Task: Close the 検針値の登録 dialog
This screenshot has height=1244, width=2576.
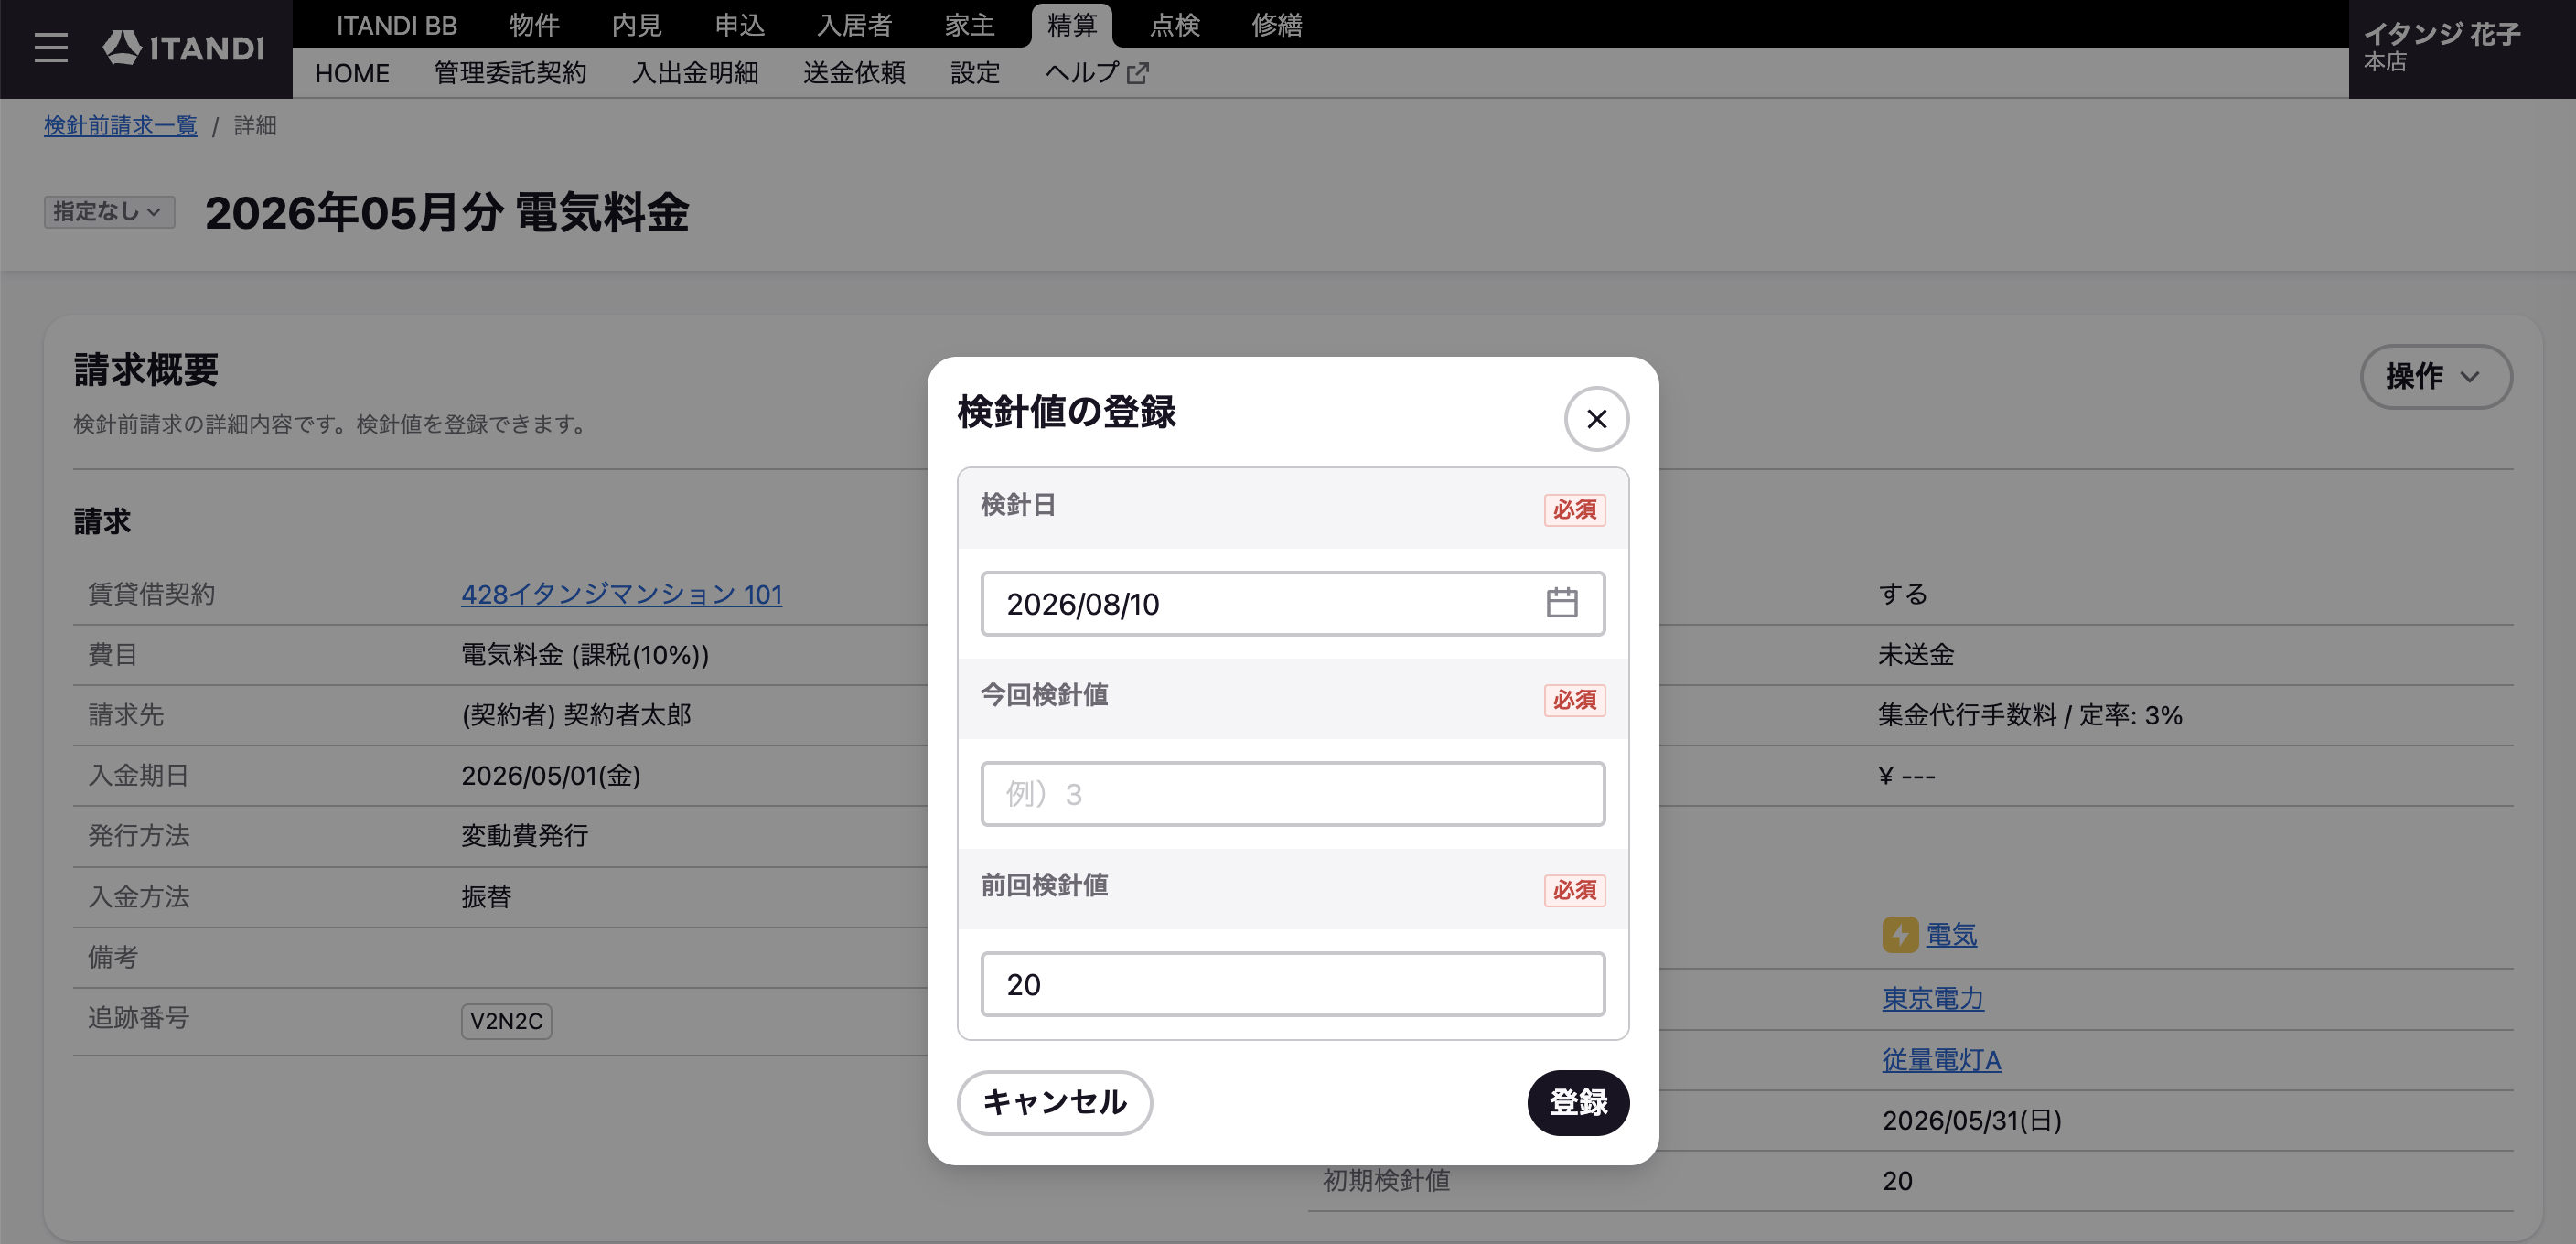Action: (1596, 419)
